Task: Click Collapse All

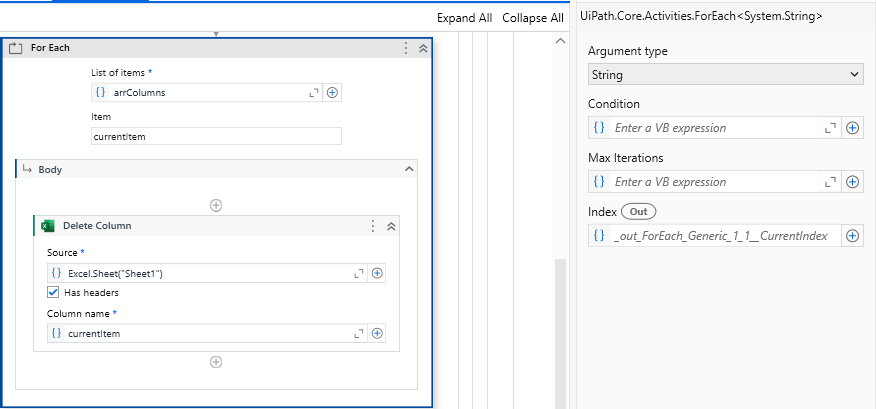Action: coord(533,18)
